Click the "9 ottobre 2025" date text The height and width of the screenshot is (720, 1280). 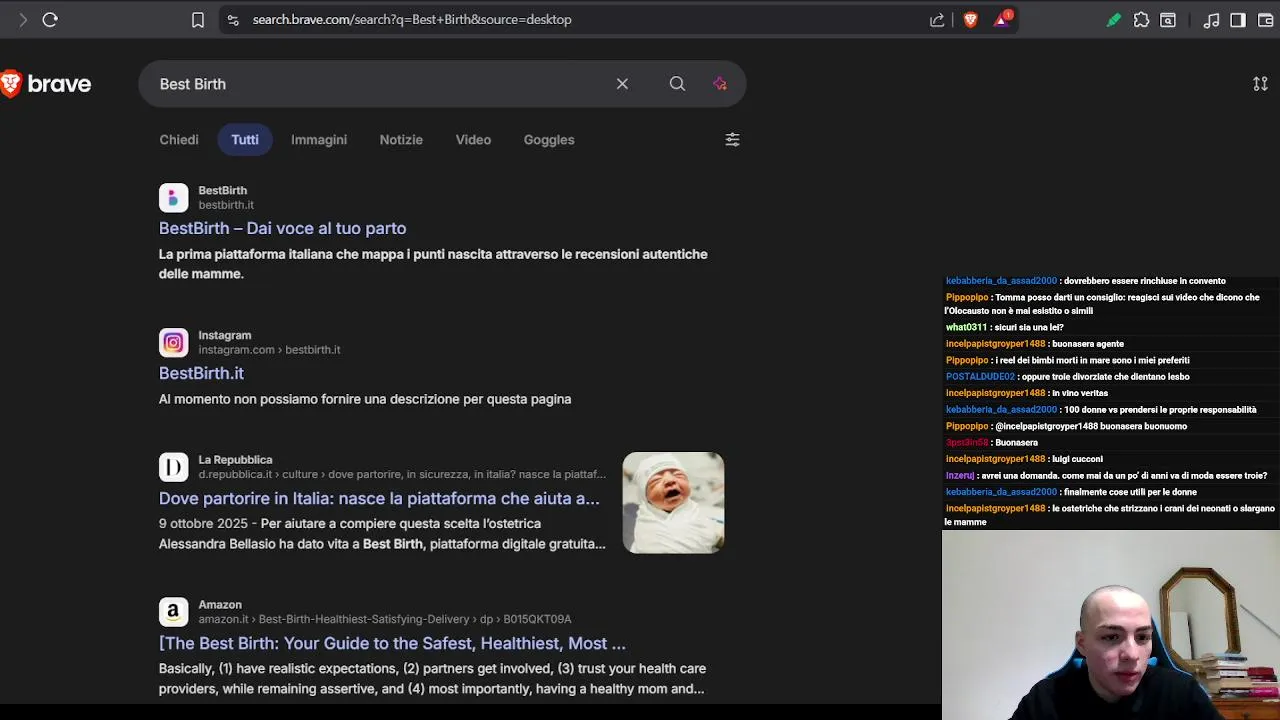click(204, 523)
